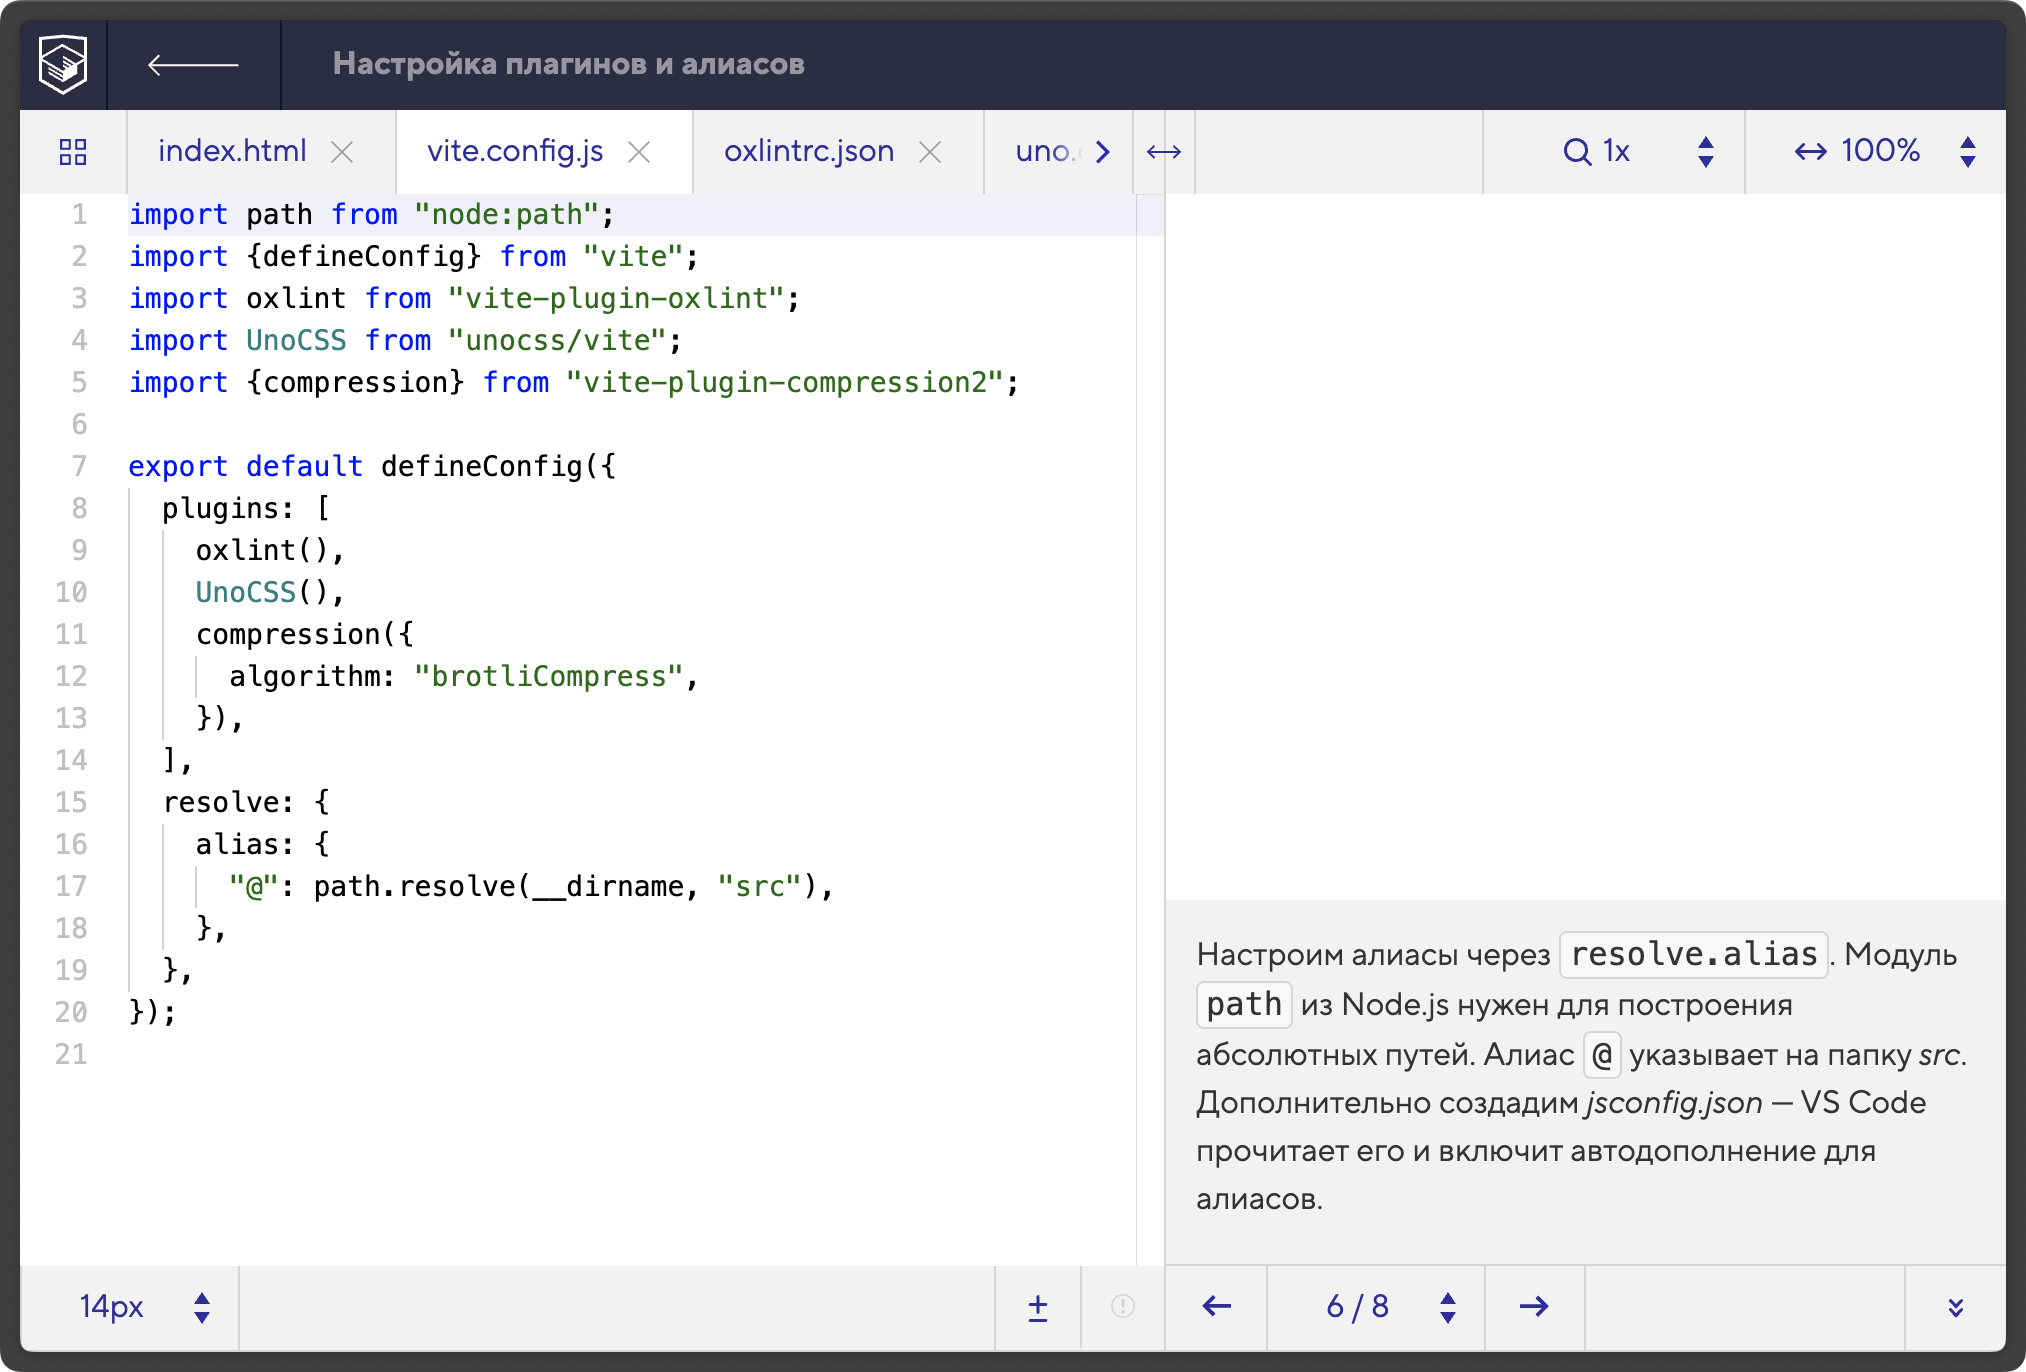
Task: Open the 1x zoom scale selector
Action: pyautogui.click(x=1614, y=152)
